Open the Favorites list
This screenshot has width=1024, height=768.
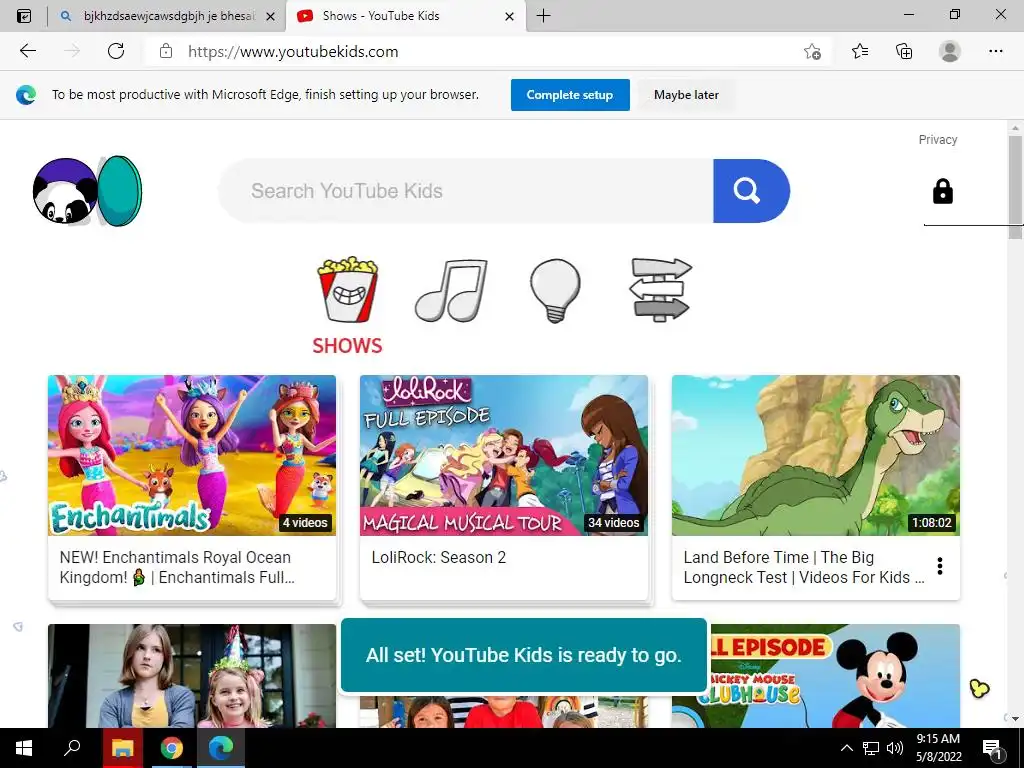(860, 51)
